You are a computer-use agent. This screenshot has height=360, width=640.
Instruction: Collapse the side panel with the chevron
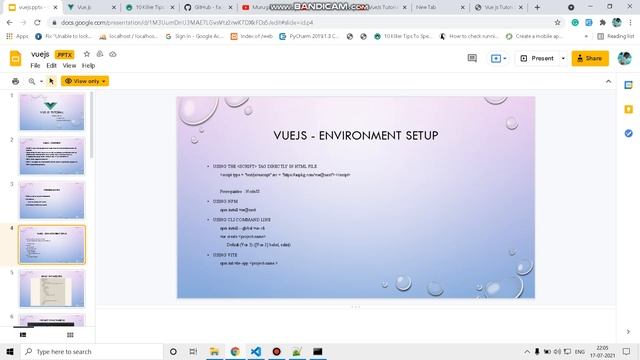pos(628,331)
